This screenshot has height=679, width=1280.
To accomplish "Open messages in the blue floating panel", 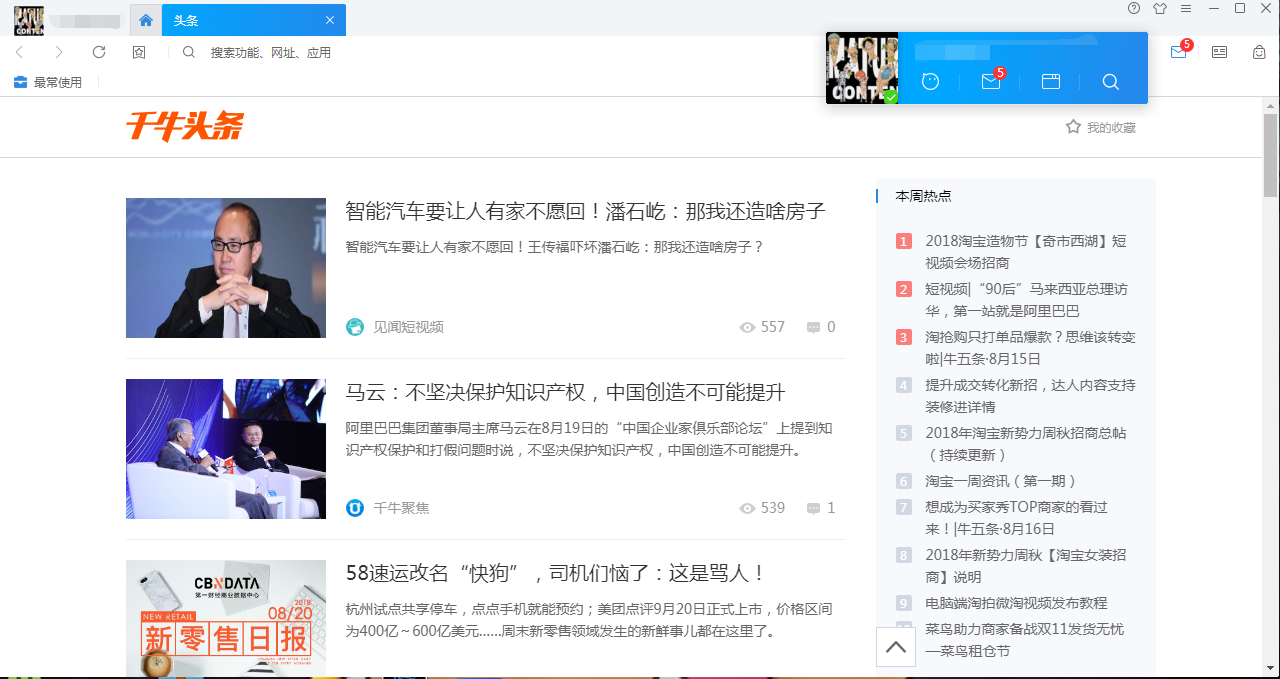I will click(x=992, y=80).
